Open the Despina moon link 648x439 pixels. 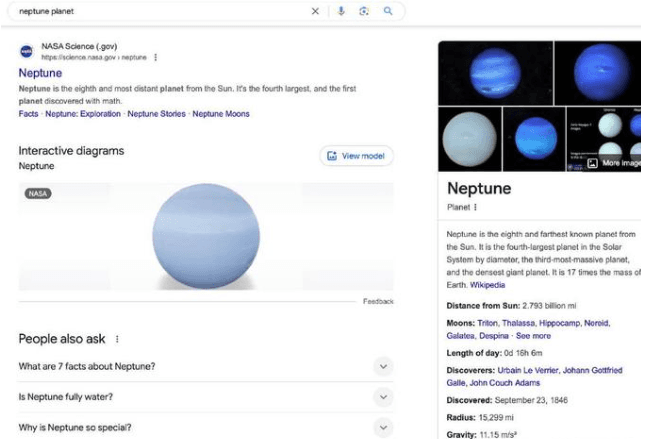(x=493, y=336)
